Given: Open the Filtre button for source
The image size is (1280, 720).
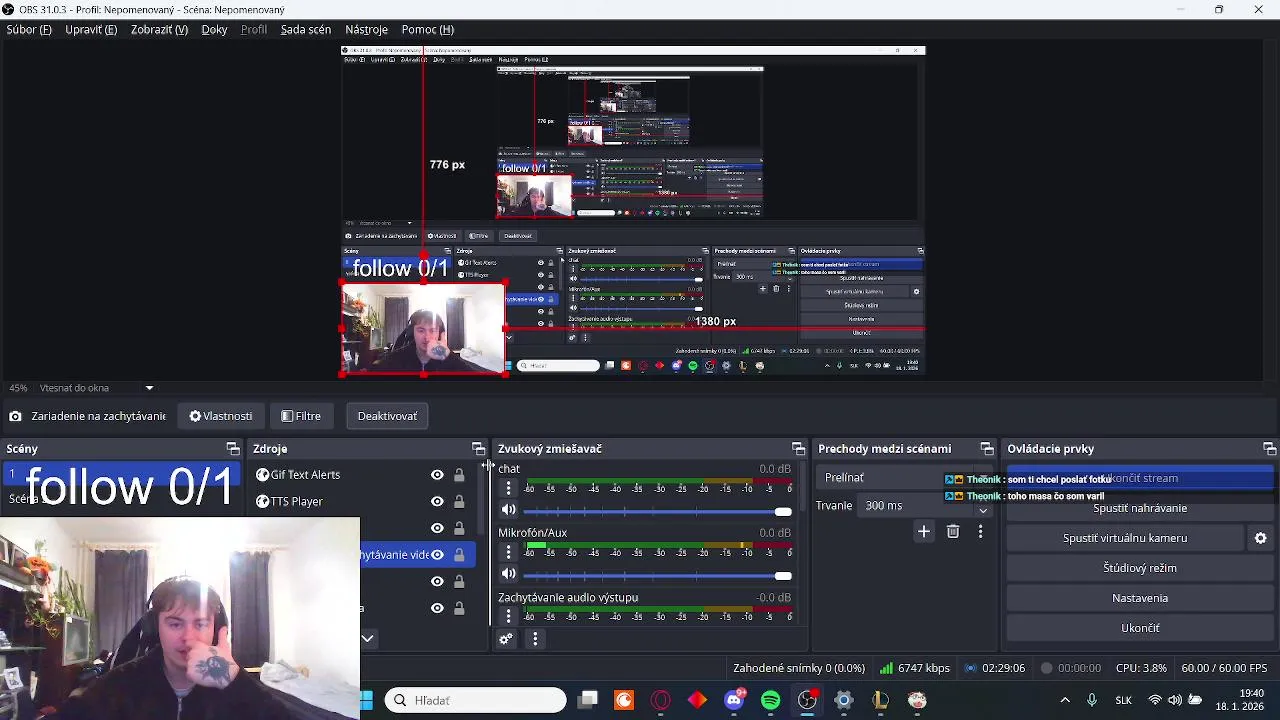Looking at the screenshot, I should [301, 416].
